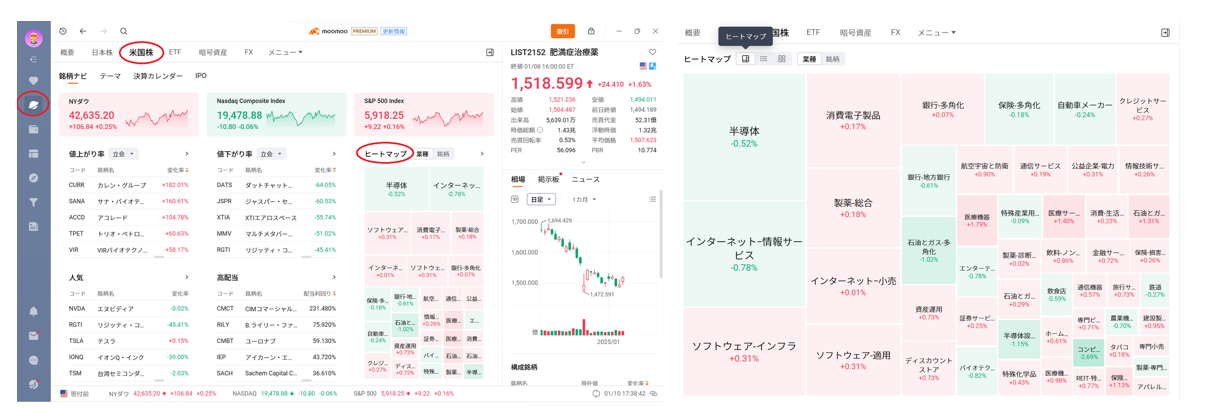The image size is (1207, 408).
Task: Open the circled ヒートマップ heading link
Action: click(385, 154)
